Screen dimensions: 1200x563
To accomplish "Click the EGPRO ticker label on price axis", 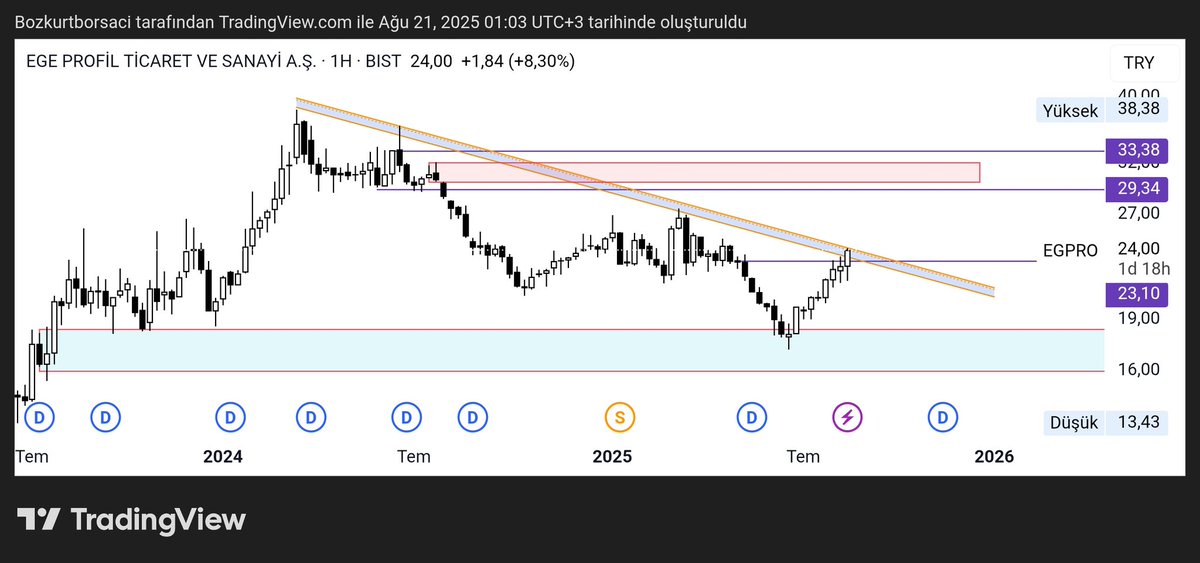I will click(1069, 250).
